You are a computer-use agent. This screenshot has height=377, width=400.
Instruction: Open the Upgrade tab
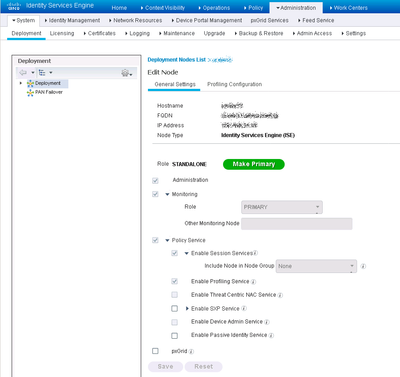click(214, 33)
